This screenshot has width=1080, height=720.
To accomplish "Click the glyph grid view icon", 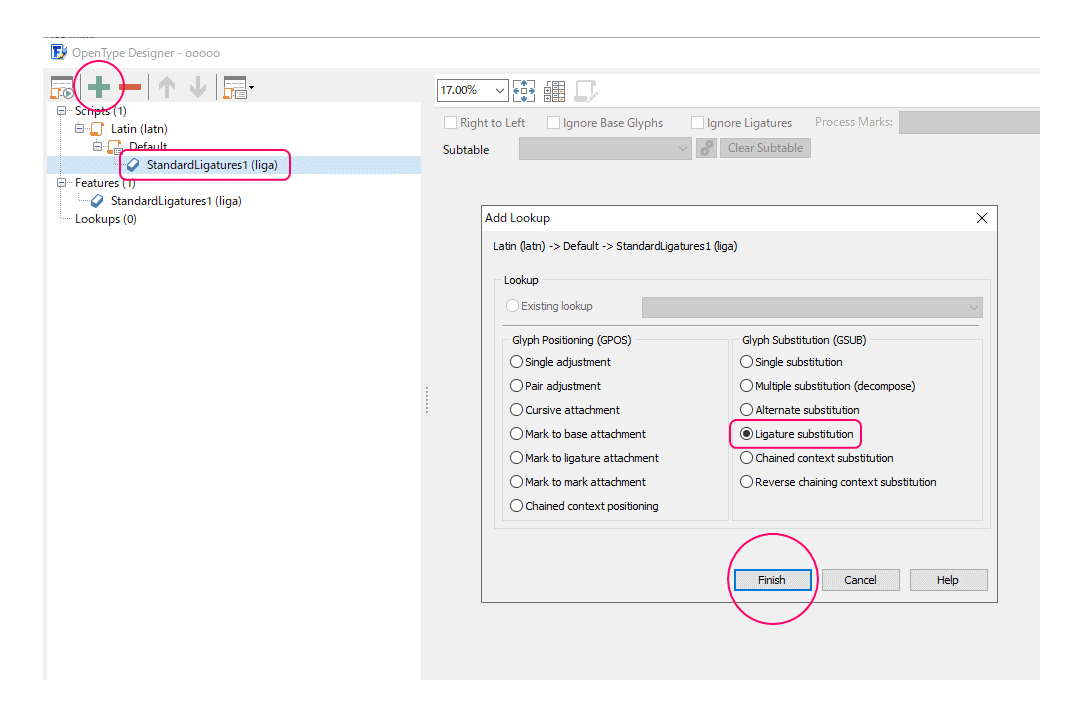I will (555, 90).
